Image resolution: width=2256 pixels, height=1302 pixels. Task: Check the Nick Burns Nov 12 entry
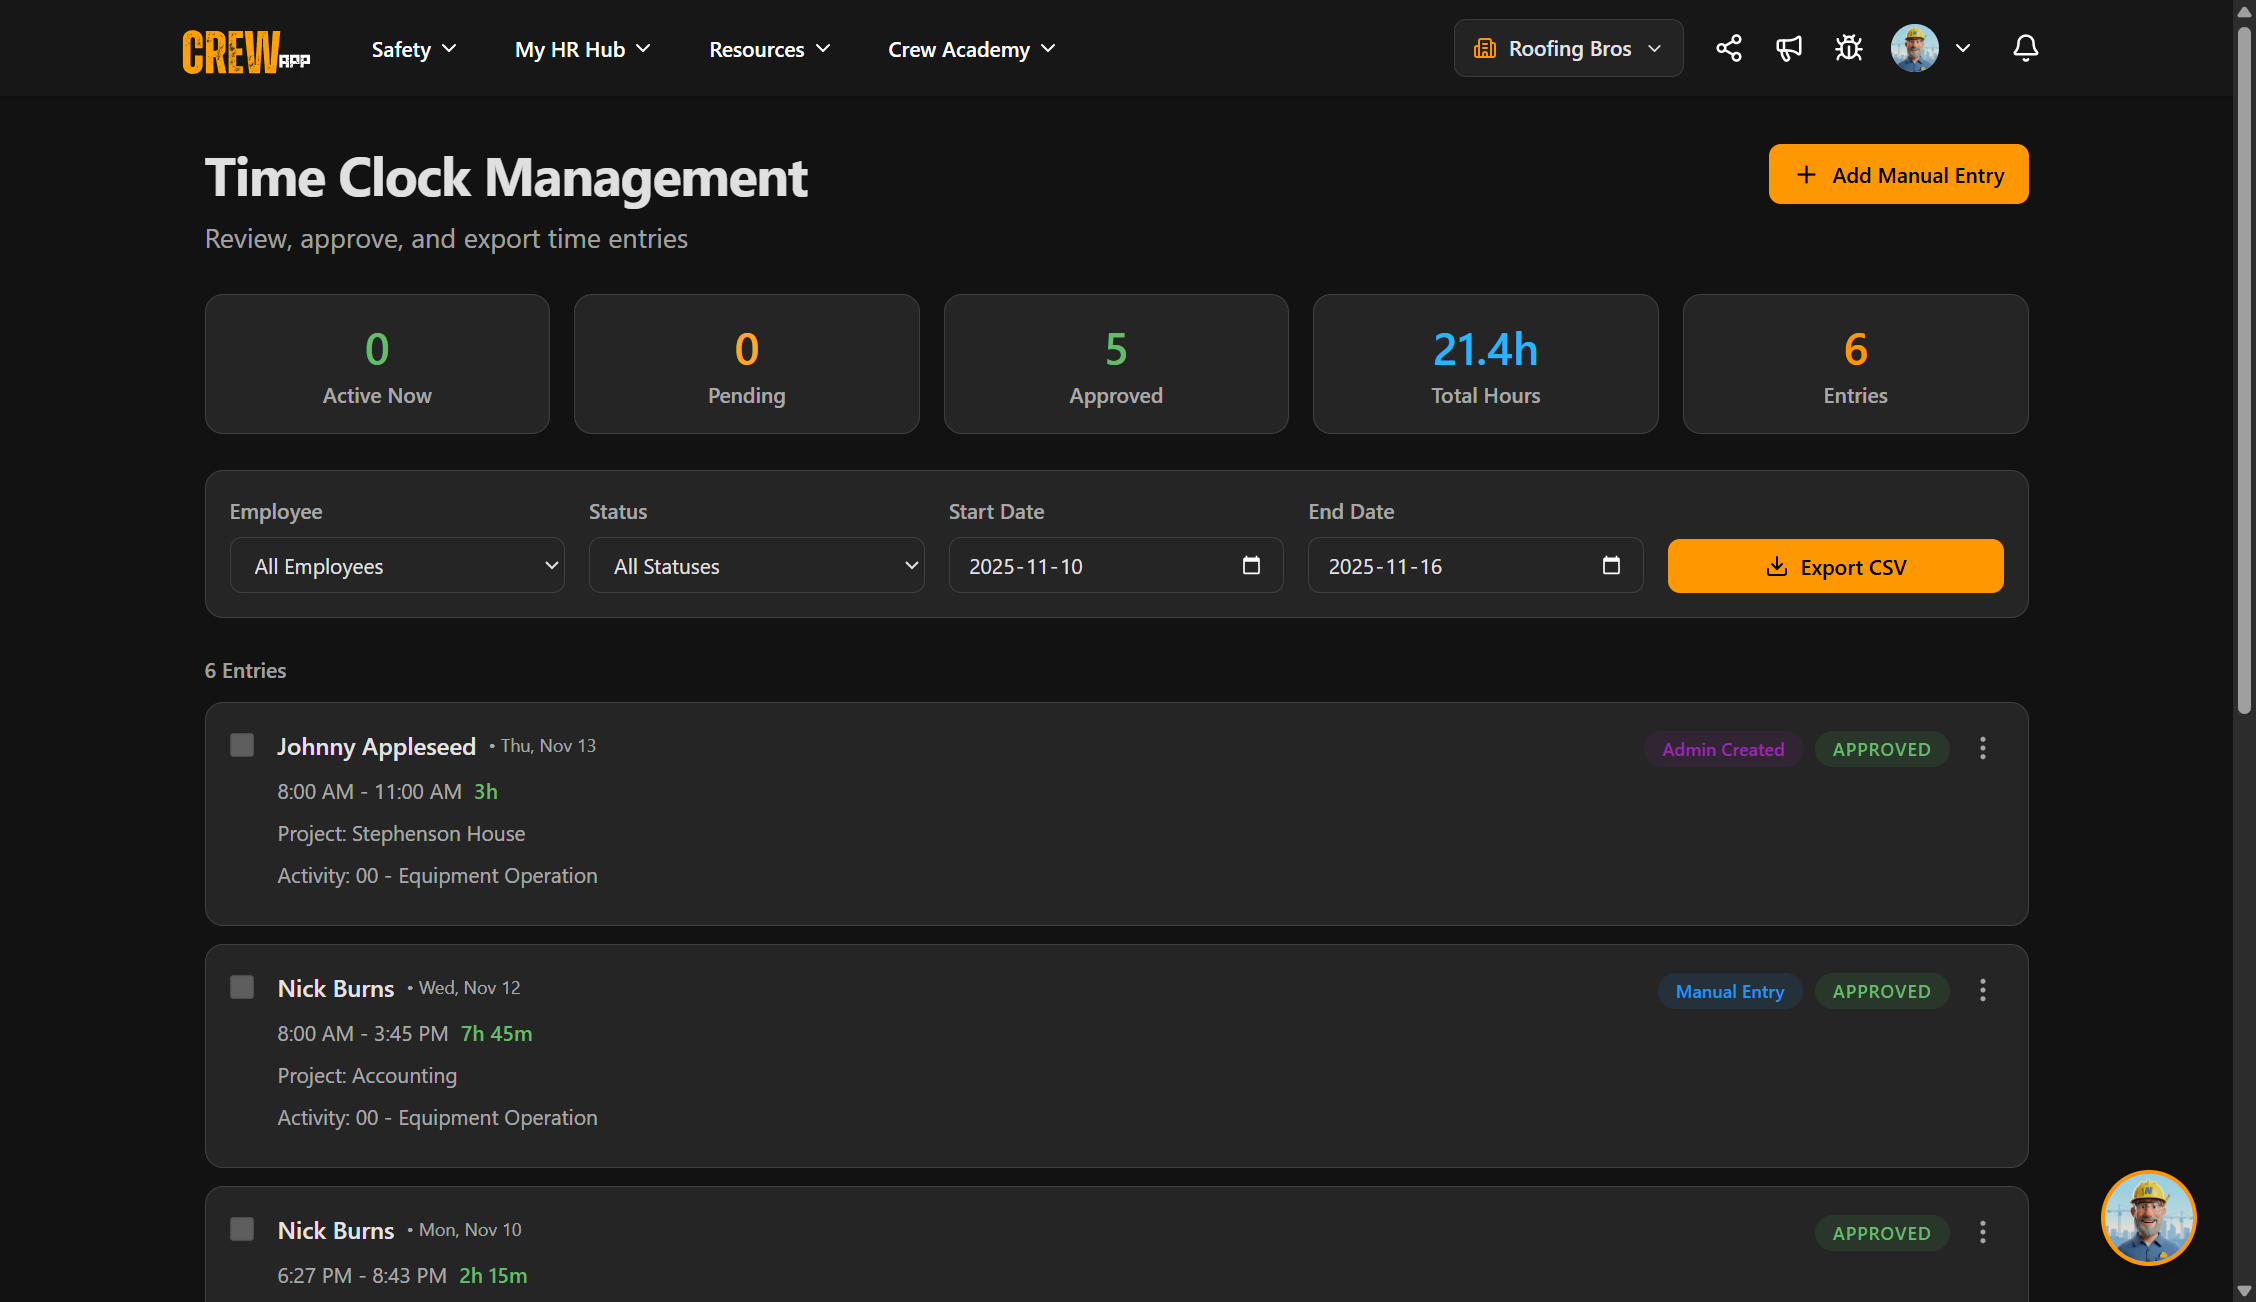tap(241, 986)
